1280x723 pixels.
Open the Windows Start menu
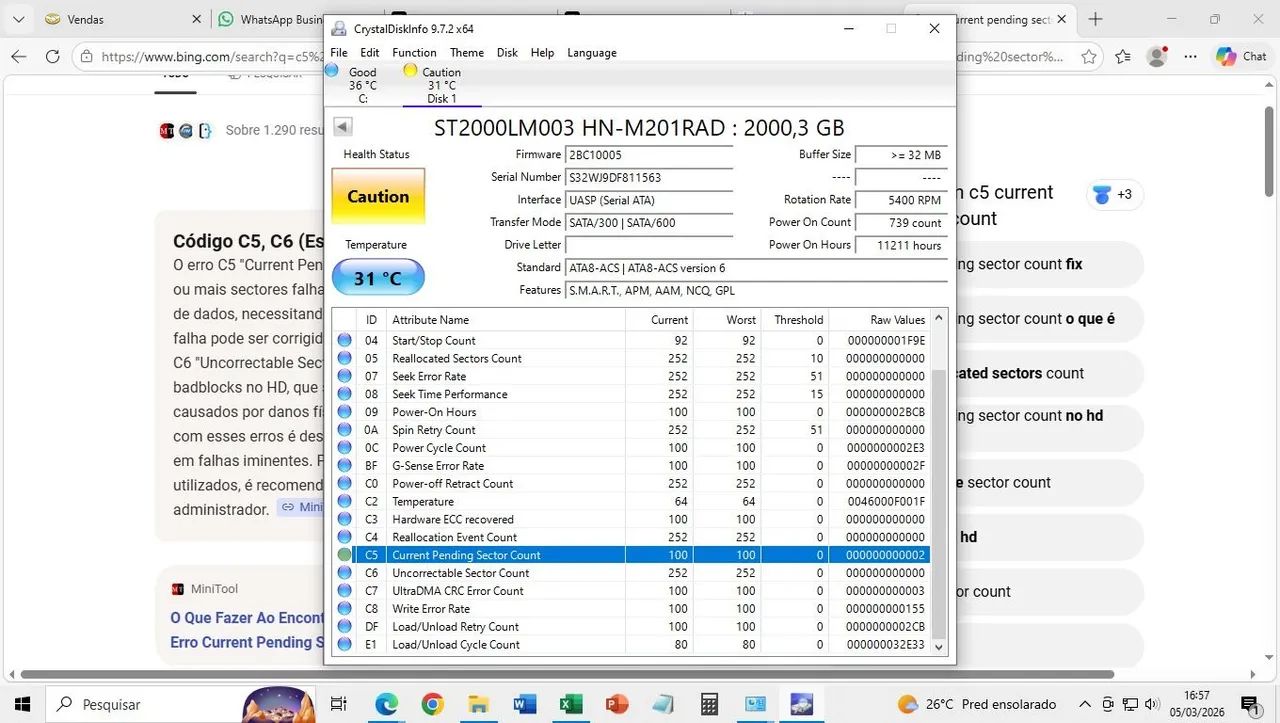click(21, 704)
